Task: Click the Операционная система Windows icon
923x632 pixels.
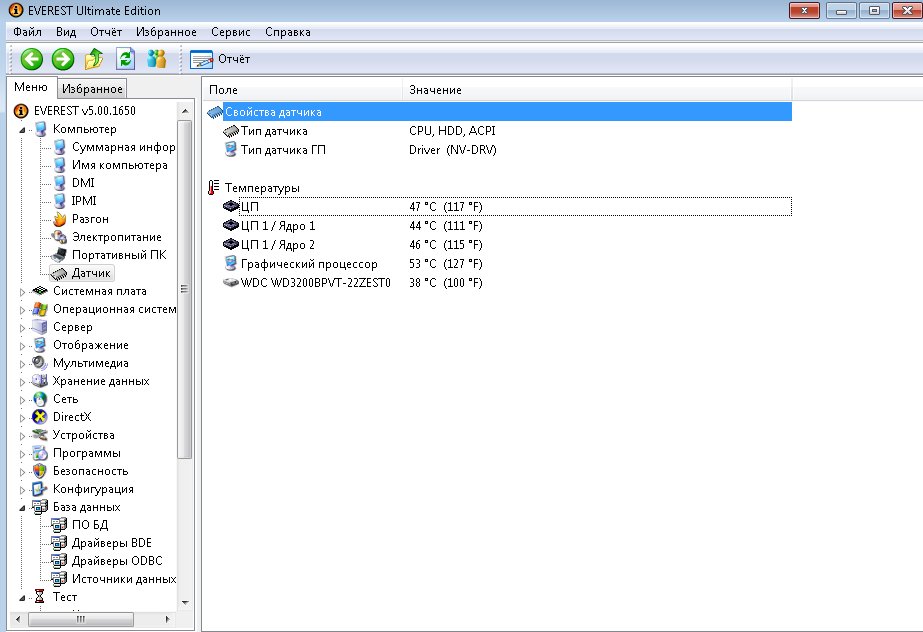Action: point(40,309)
